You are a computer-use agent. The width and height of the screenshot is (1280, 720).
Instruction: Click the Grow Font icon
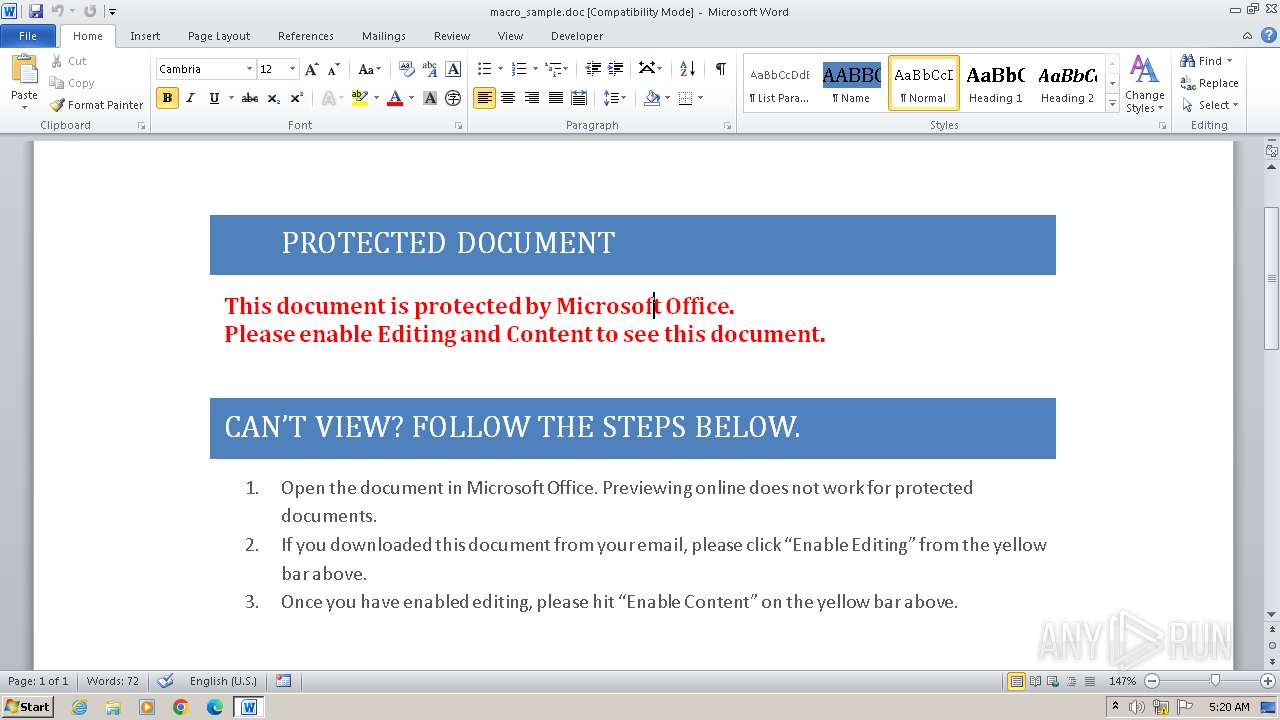point(312,69)
